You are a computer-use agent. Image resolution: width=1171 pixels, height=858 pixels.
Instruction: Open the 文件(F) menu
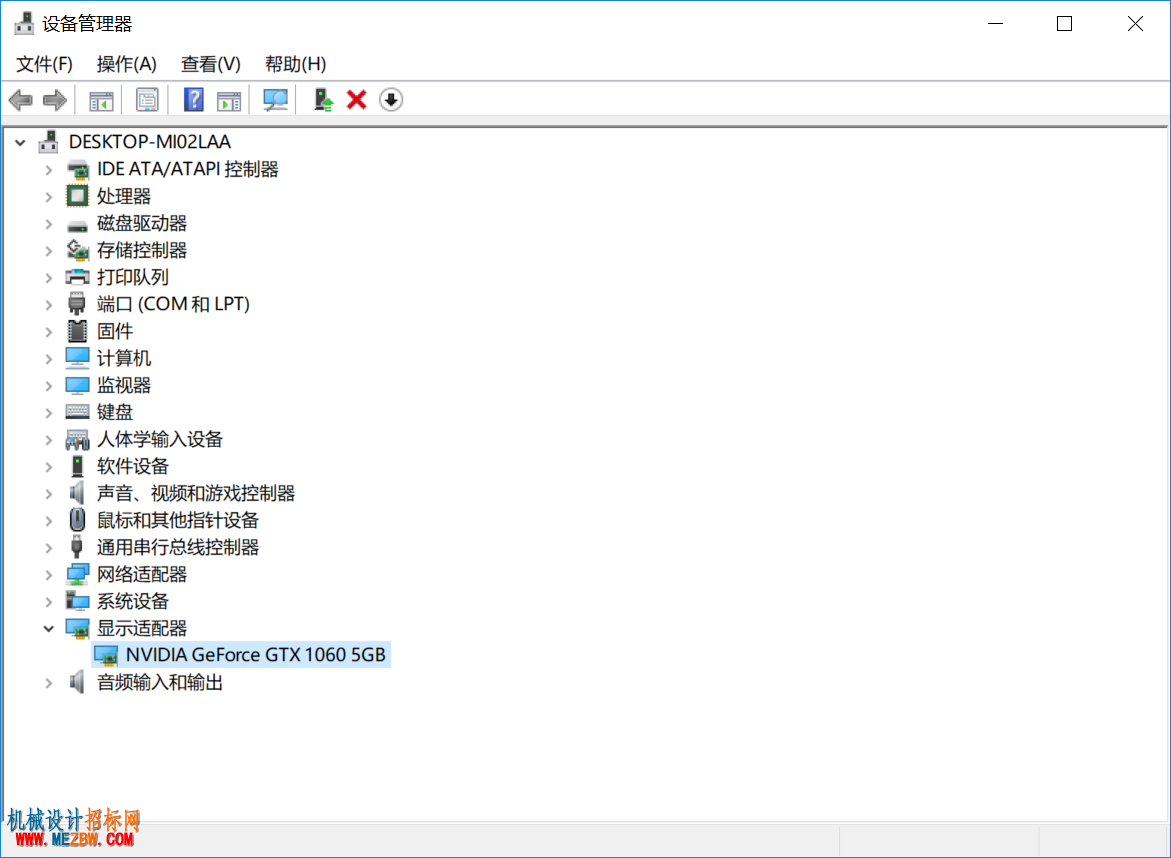[x=44, y=64]
